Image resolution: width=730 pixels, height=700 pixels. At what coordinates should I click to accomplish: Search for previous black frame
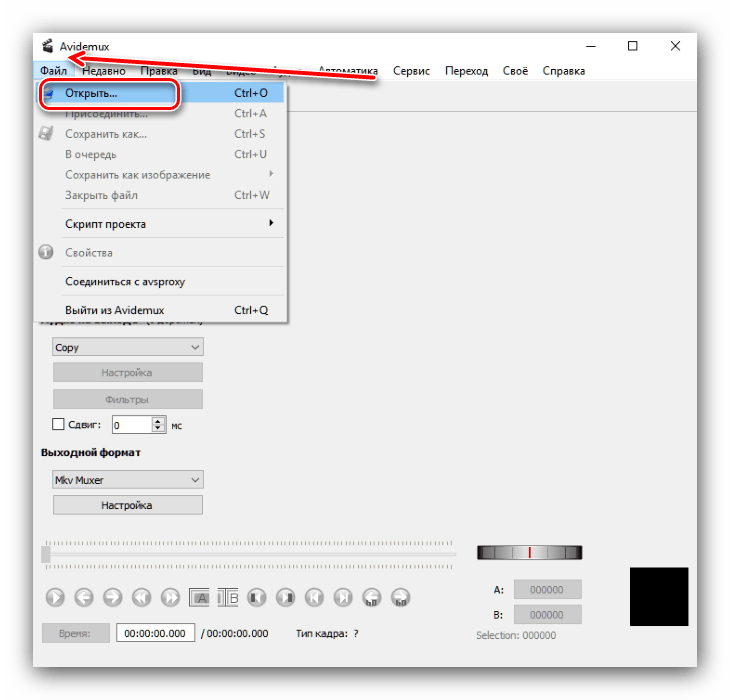(257, 597)
